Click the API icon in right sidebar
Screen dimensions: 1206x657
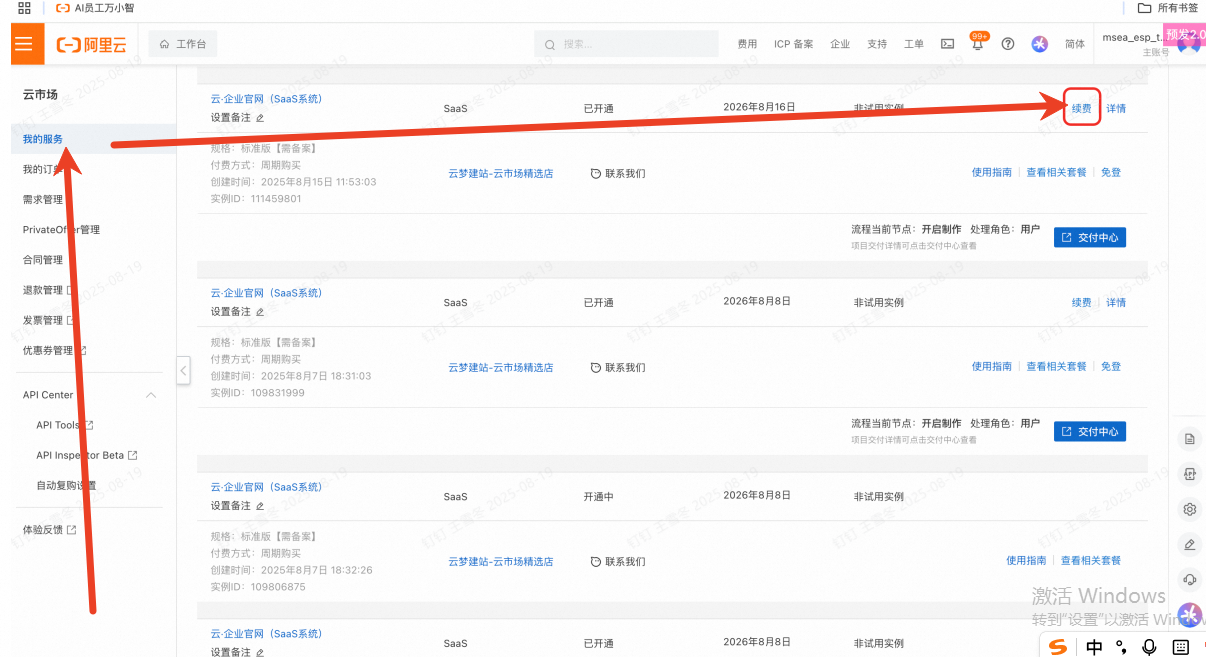[1190, 474]
